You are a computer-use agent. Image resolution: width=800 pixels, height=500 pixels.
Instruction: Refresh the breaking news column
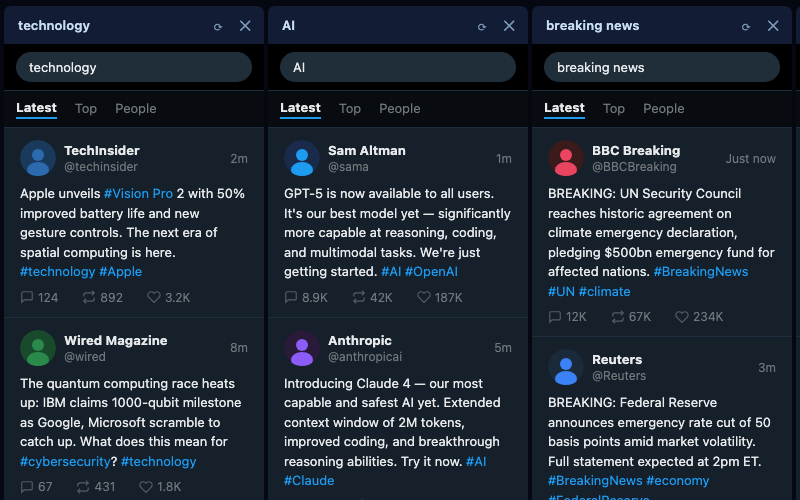pos(745,26)
